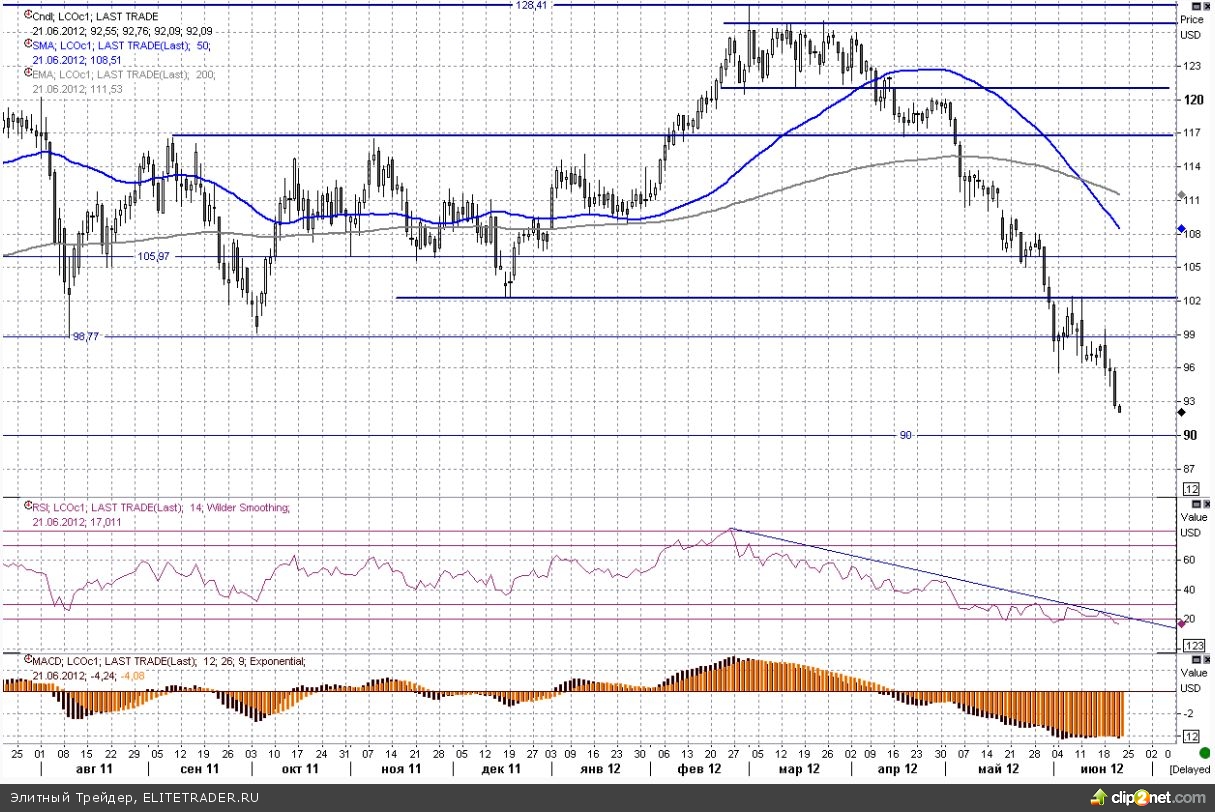Click the Cndl candlestick series icon
Viewport: 1215px width, 812px height.
point(29,14)
